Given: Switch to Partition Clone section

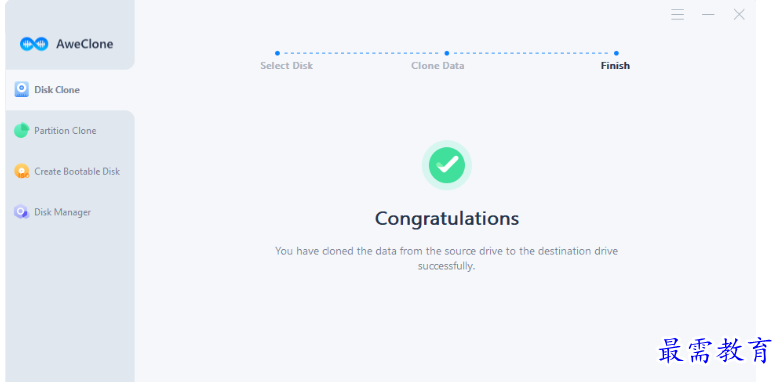Looking at the screenshot, I should 70,131.
